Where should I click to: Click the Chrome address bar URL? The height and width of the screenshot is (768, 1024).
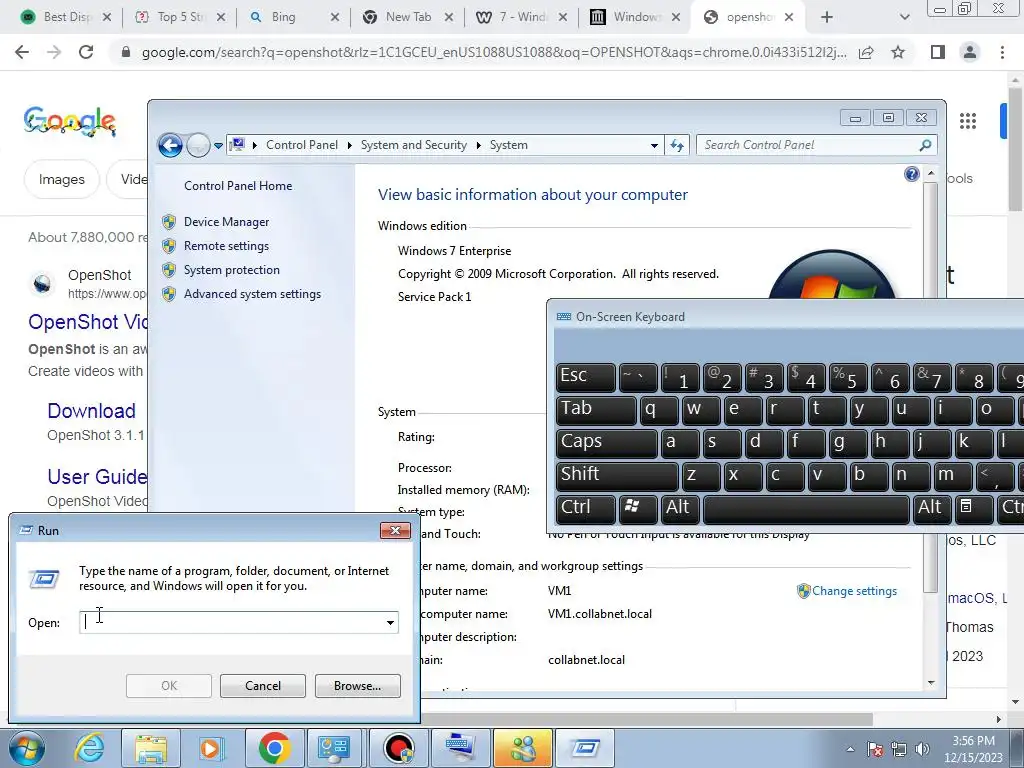tap(494, 52)
